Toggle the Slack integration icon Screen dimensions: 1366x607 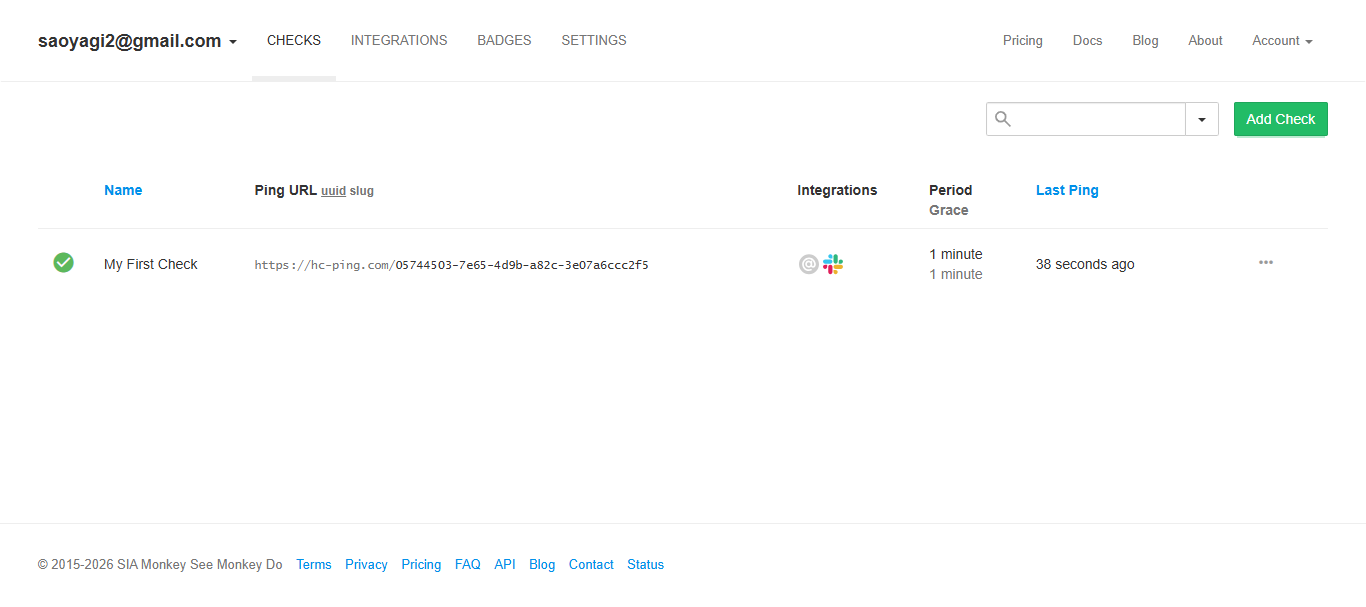pyautogui.click(x=833, y=264)
